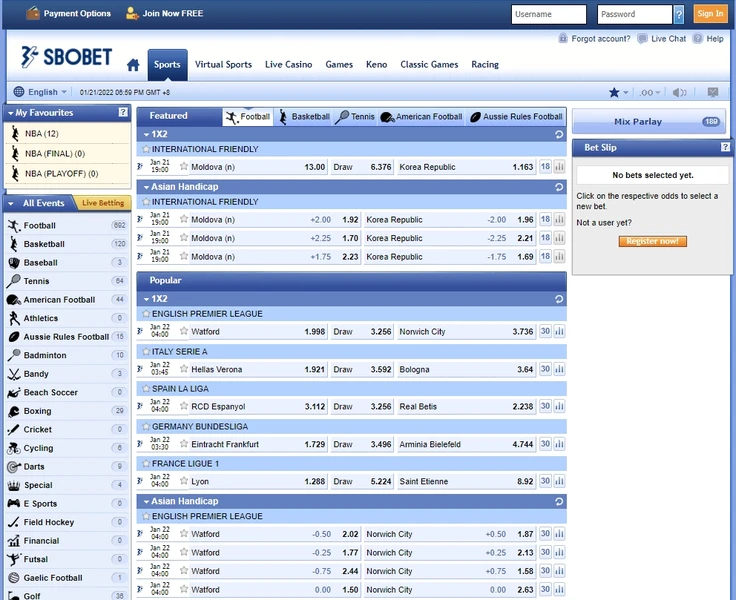Open the favourites star menu
Image resolution: width=736 pixels, height=600 pixels.
[x=618, y=92]
